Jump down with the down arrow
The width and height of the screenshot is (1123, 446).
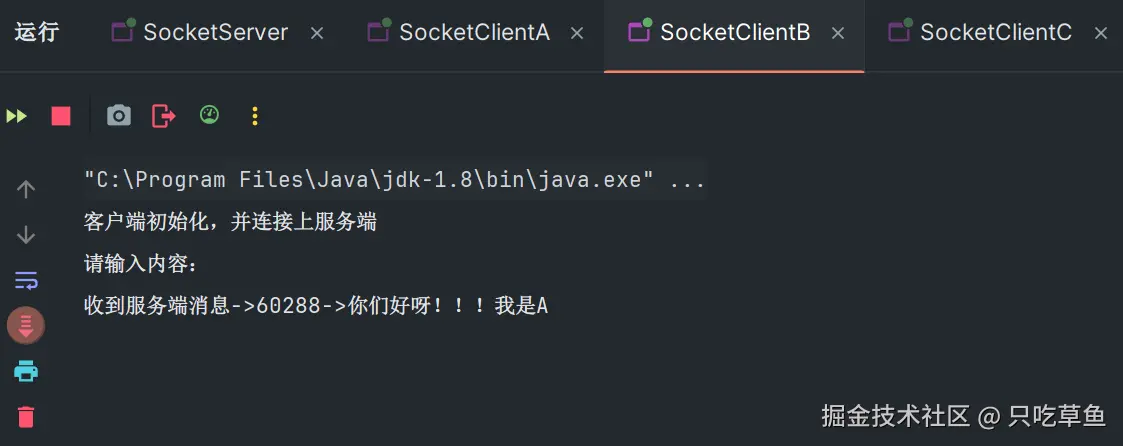pyautogui.click(x=26, y=235)
